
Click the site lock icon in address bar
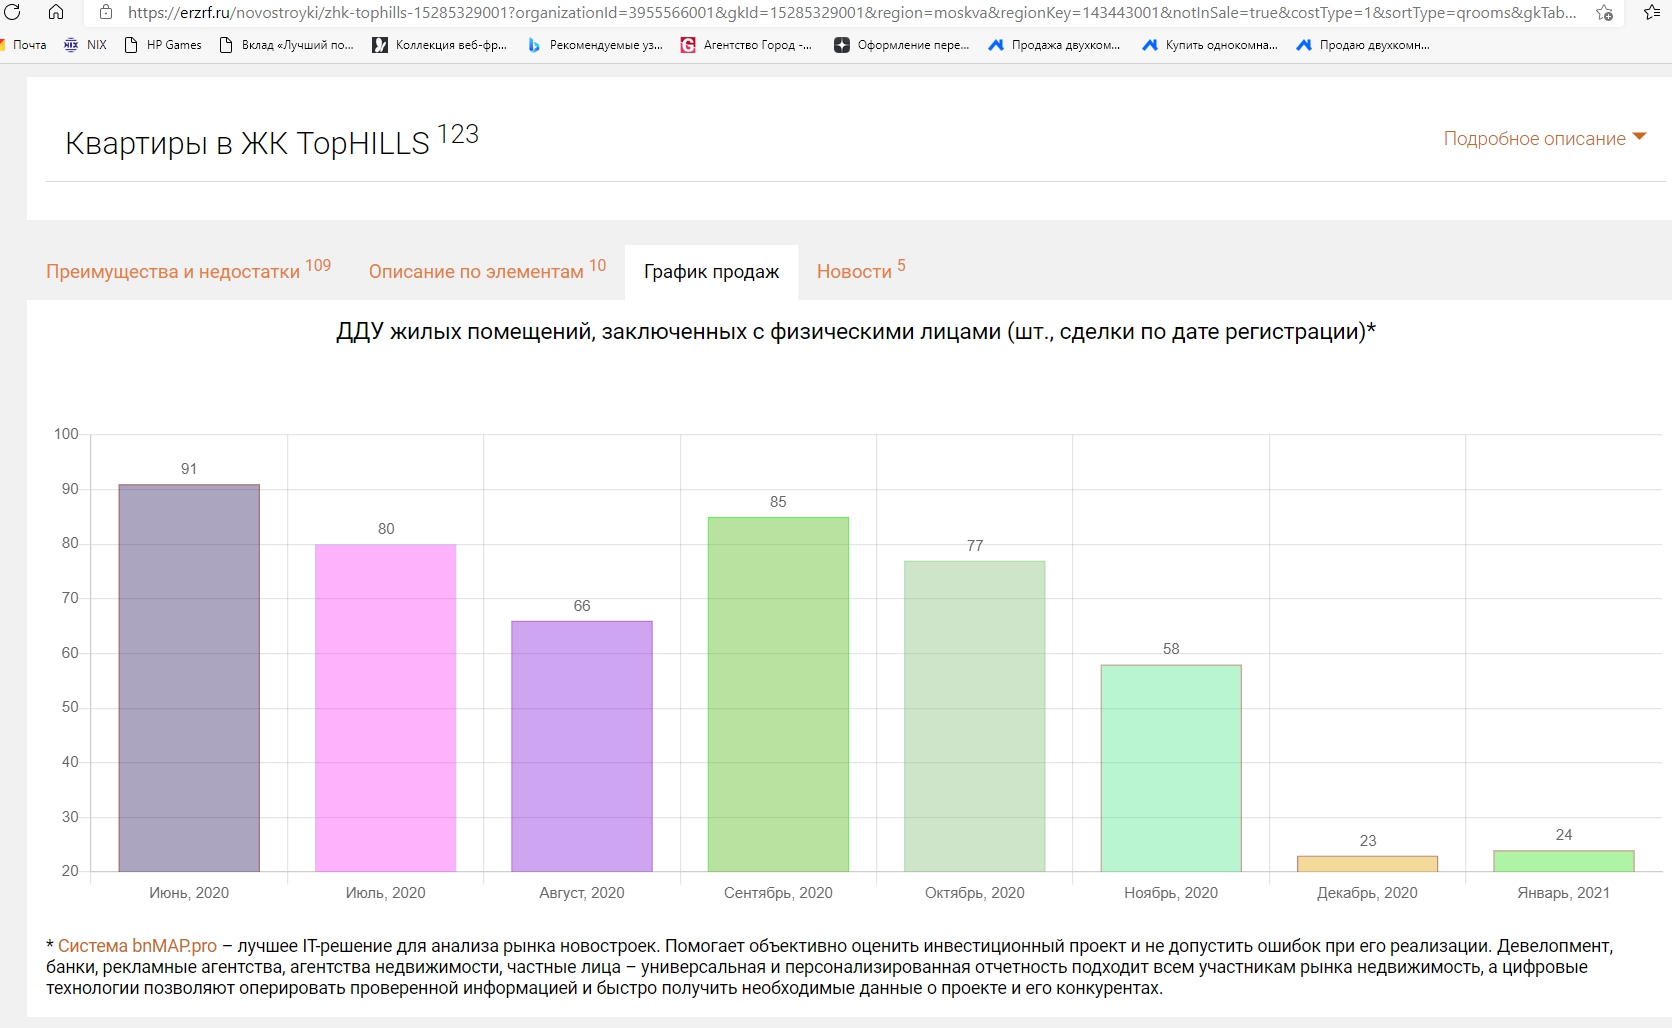106,13
